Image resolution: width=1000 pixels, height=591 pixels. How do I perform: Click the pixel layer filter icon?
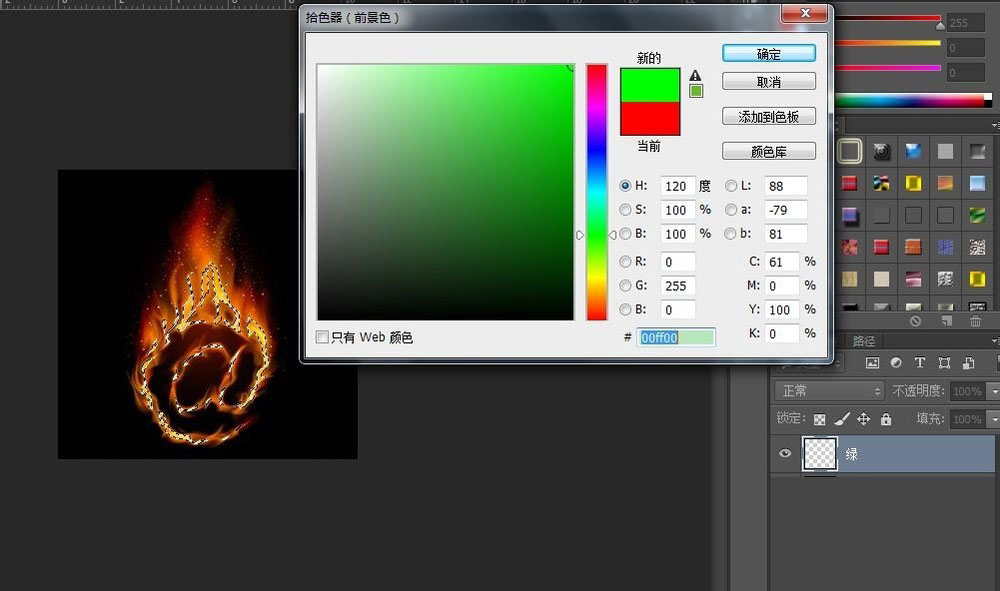(x=872, y=363)
